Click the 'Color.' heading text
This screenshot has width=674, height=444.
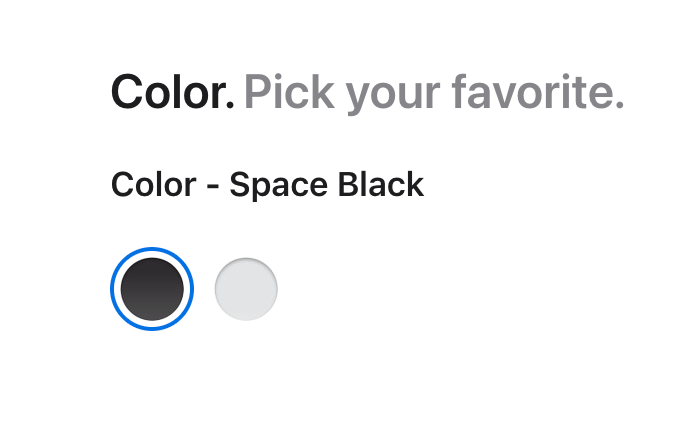point(172,93)
